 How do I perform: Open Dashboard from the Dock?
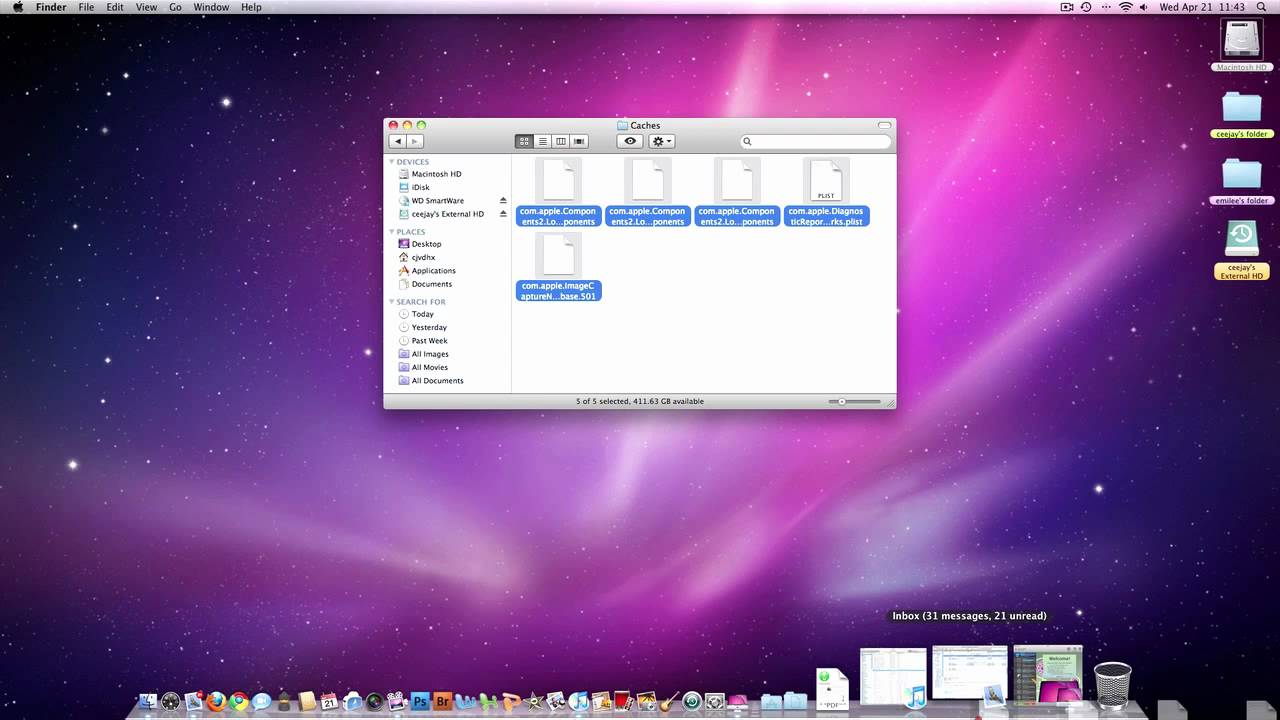tap(171, 701)
